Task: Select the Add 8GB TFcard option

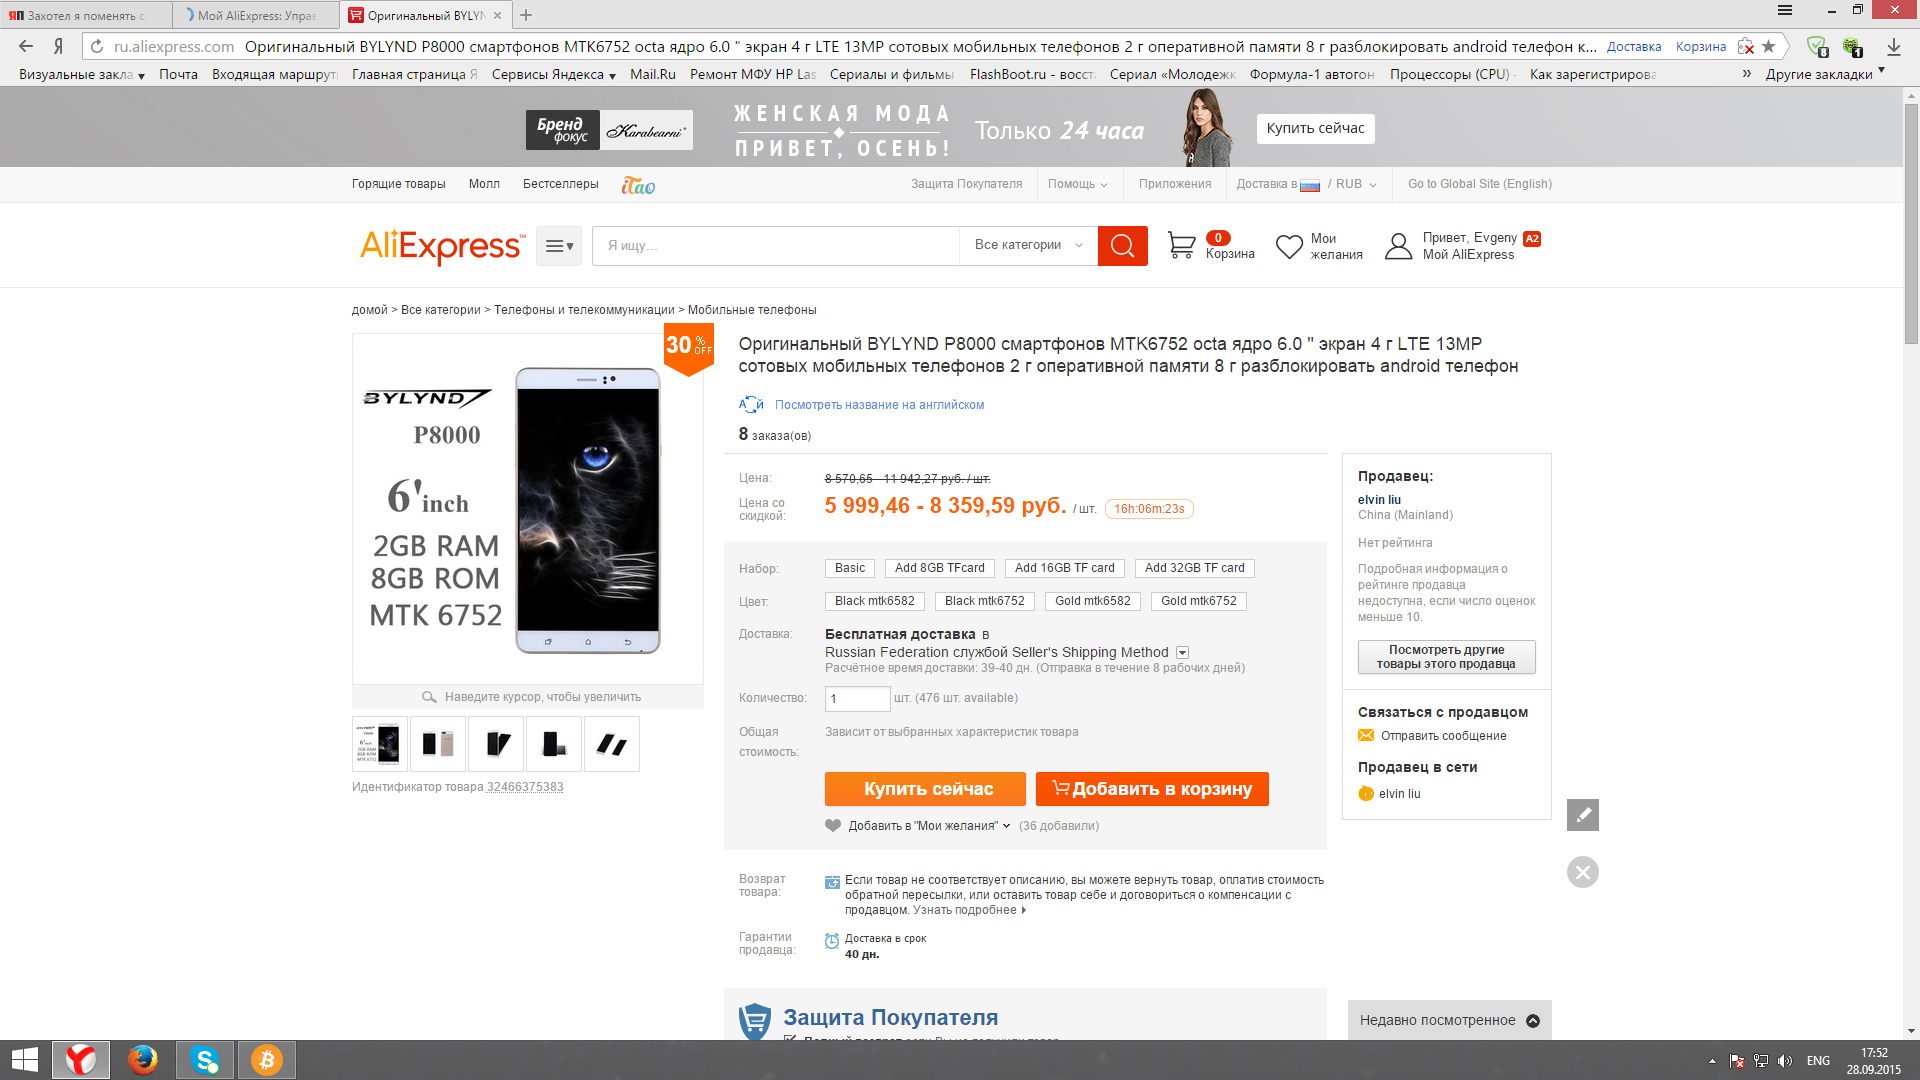Action: [x=940, y=568]
